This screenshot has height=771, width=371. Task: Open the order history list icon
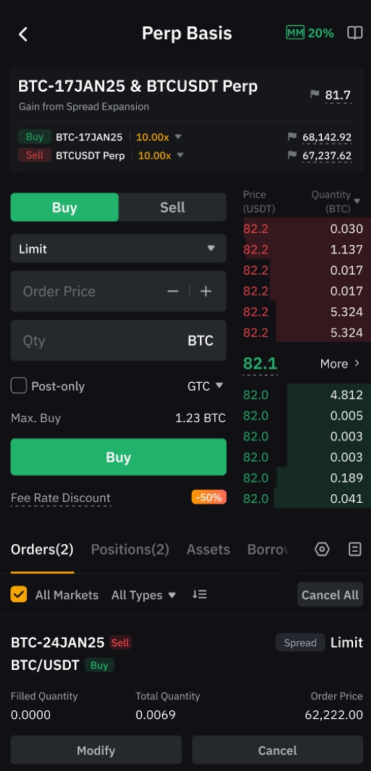click(355, 549)
